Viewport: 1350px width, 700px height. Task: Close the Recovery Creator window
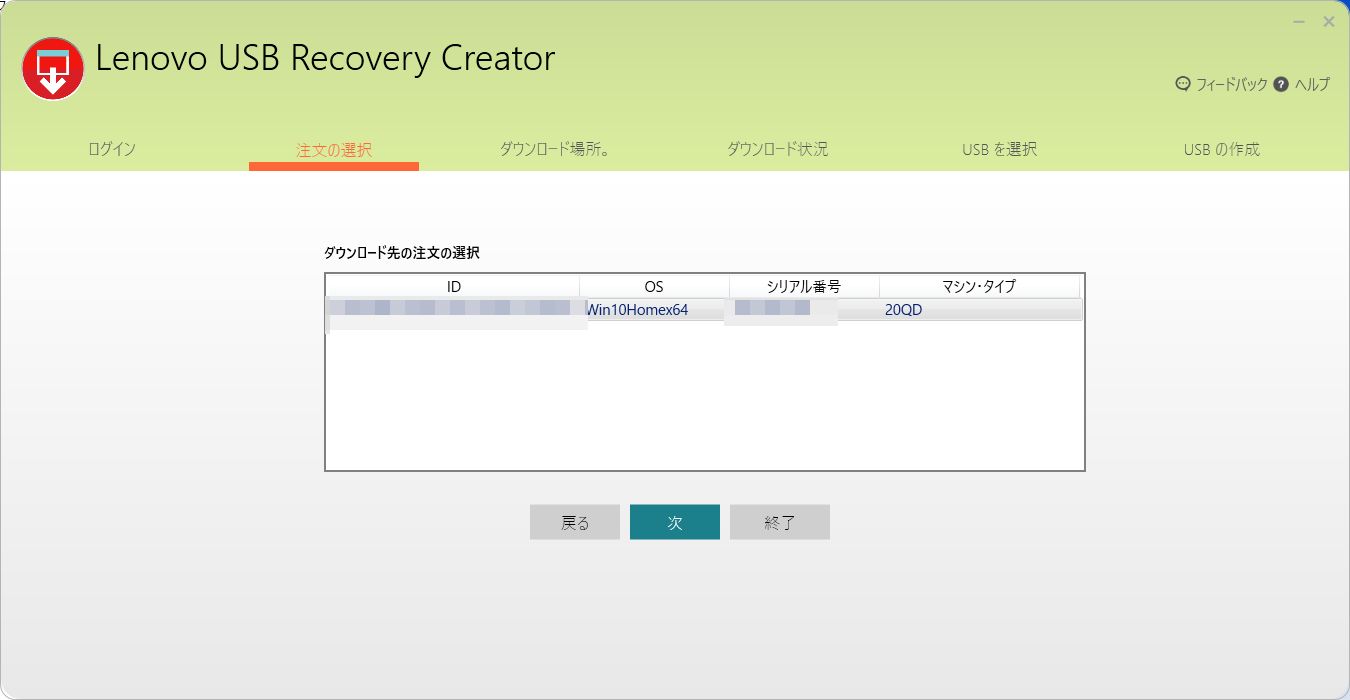(1329, 21)
